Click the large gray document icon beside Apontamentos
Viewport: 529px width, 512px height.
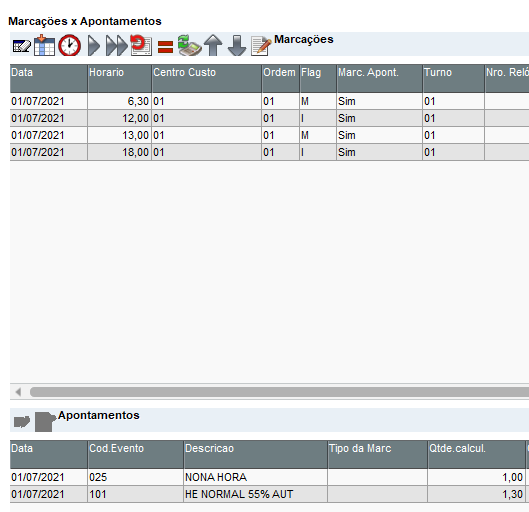(45, 422)
